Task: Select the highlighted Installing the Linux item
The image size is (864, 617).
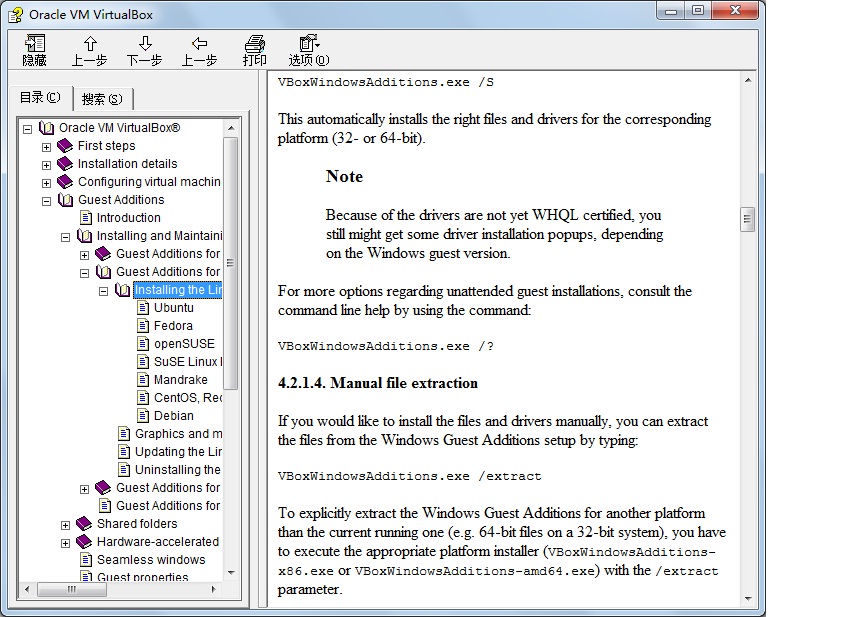Action: (x=177, y=290)
